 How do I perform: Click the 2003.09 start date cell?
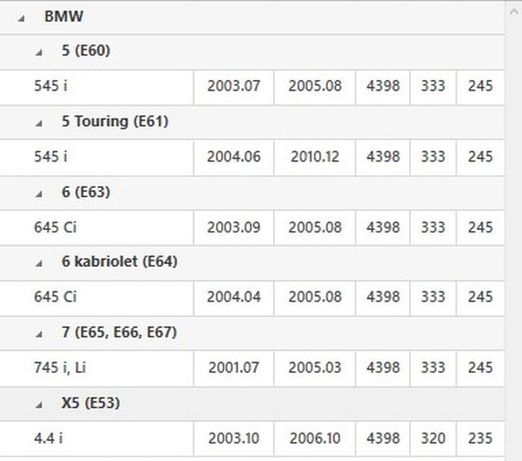coord(234,228)
